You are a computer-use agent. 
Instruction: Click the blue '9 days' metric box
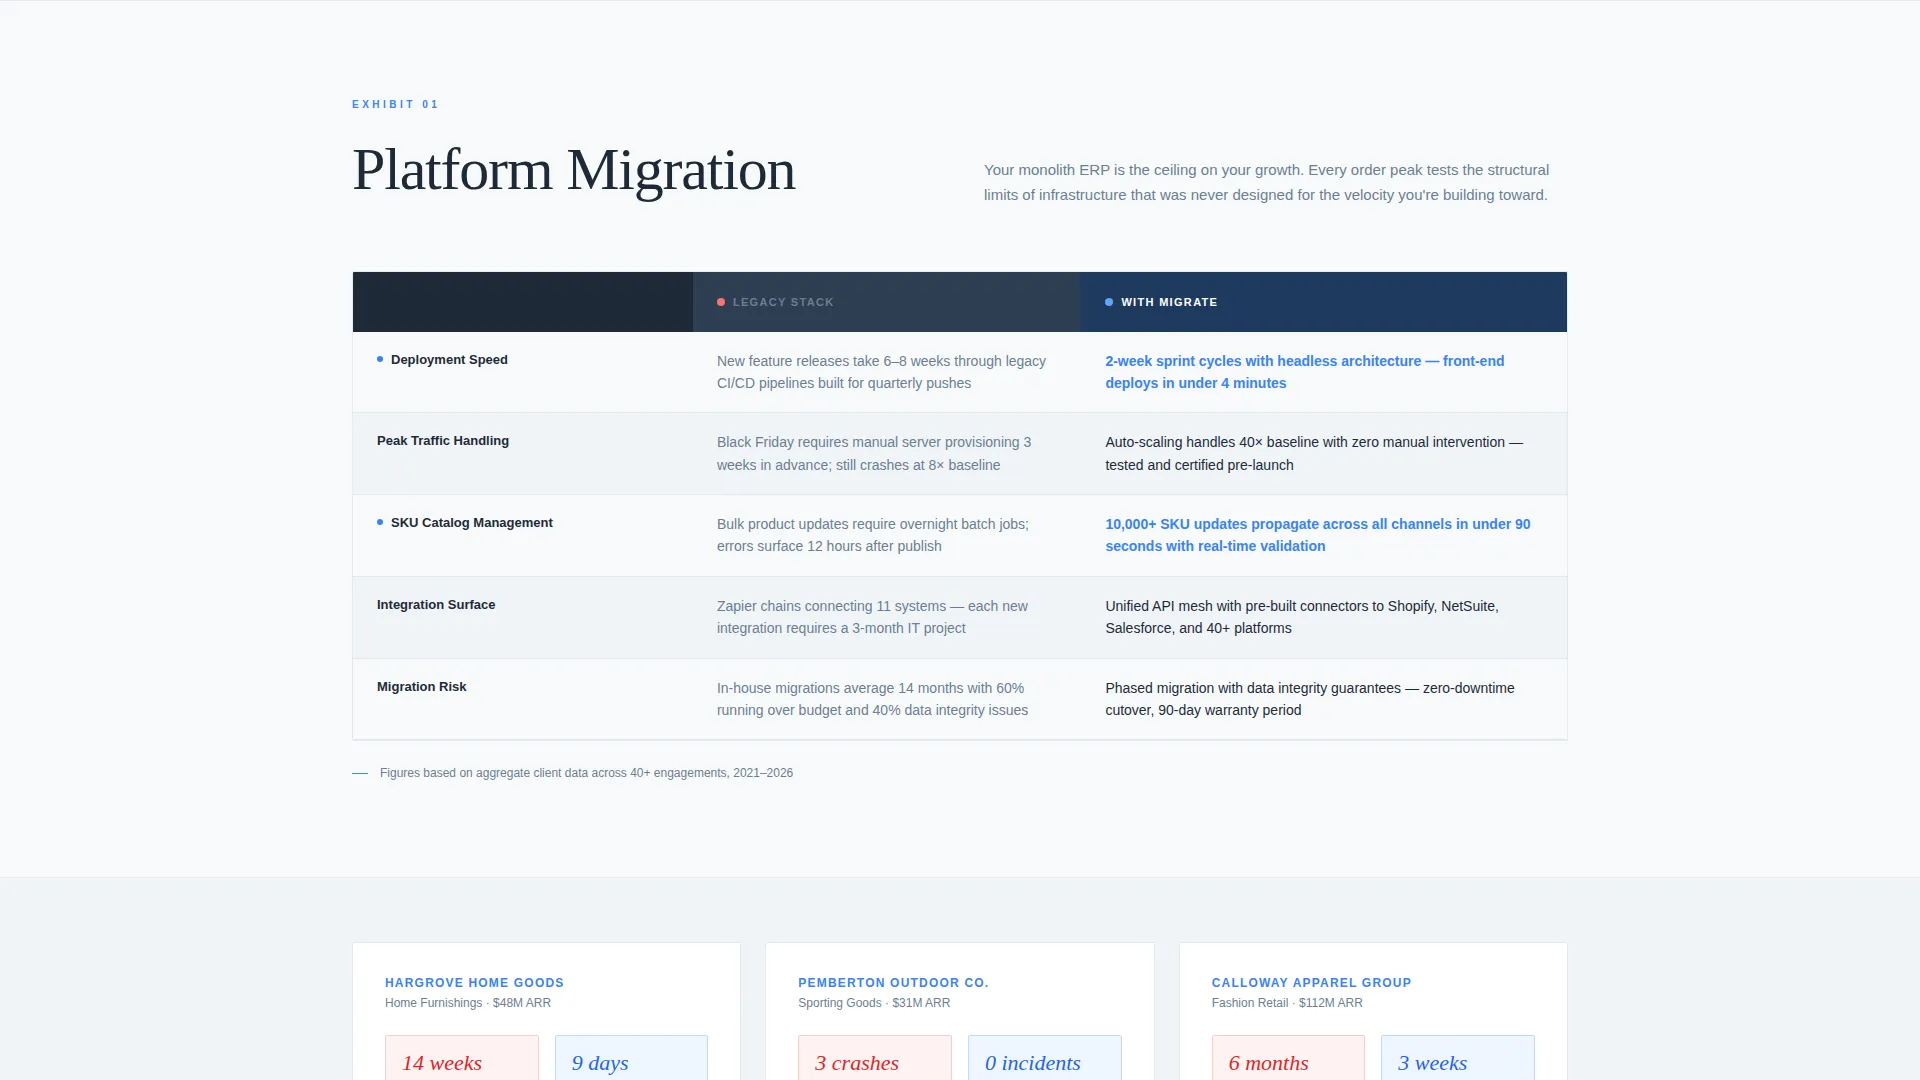click(631, 1058)
